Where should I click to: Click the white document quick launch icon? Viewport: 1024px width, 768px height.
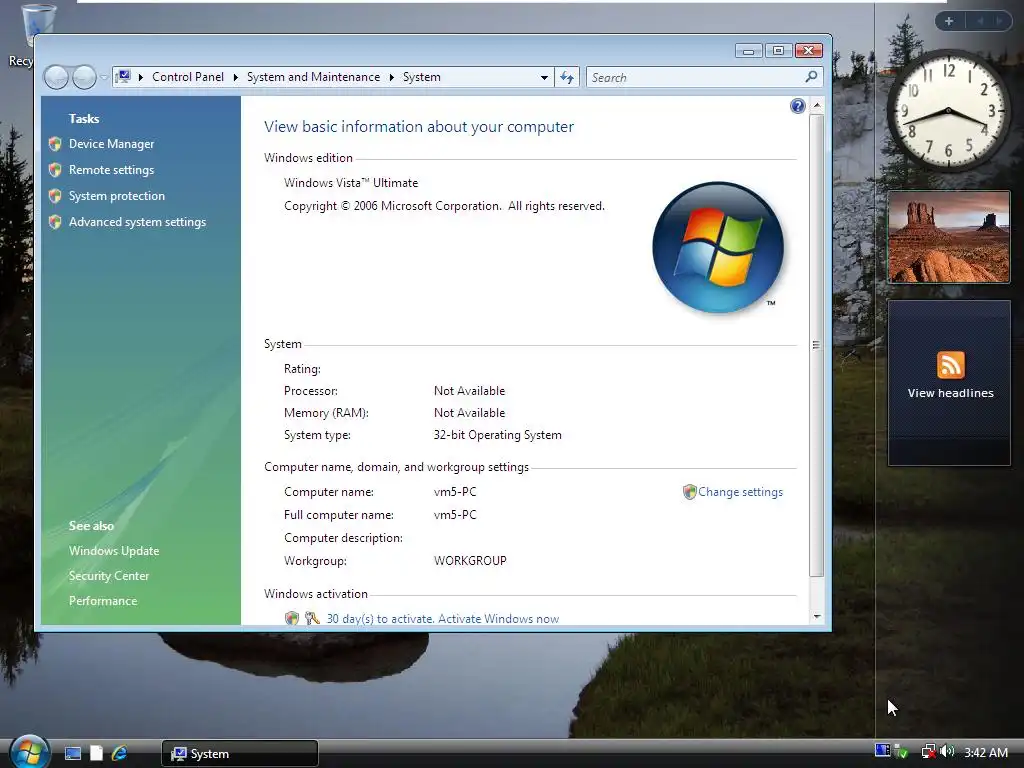[x=96, y=754]
